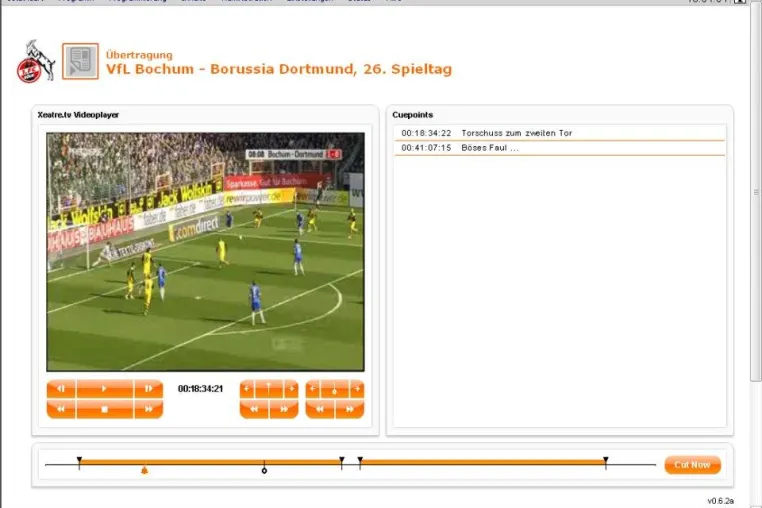Stop video playback
The image size is (762, 508).
pos(104,409)
